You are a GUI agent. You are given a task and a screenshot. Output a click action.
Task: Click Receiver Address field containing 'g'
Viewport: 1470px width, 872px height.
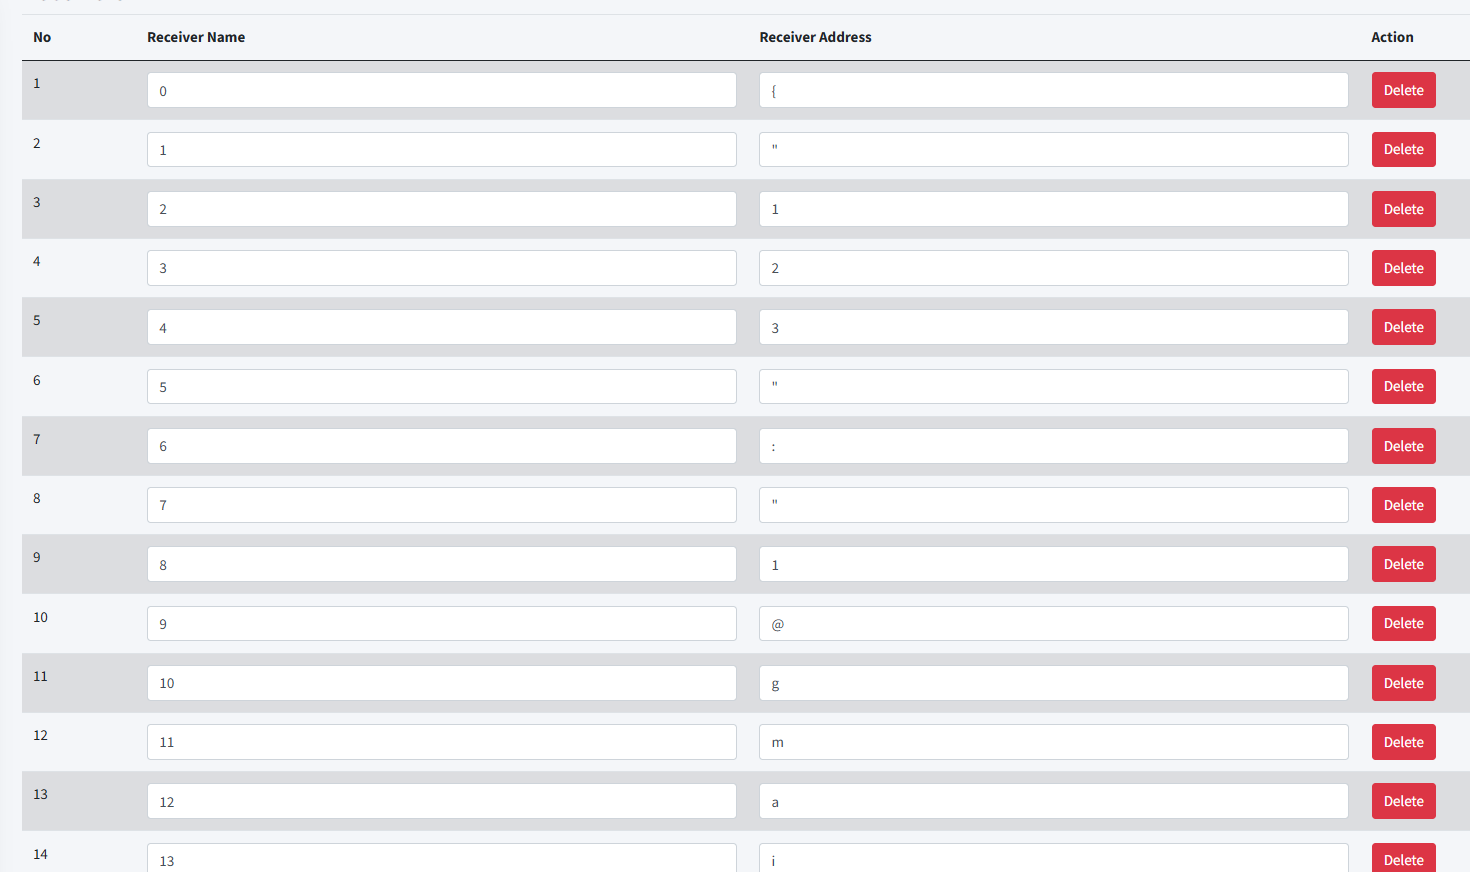point(1053,683)
